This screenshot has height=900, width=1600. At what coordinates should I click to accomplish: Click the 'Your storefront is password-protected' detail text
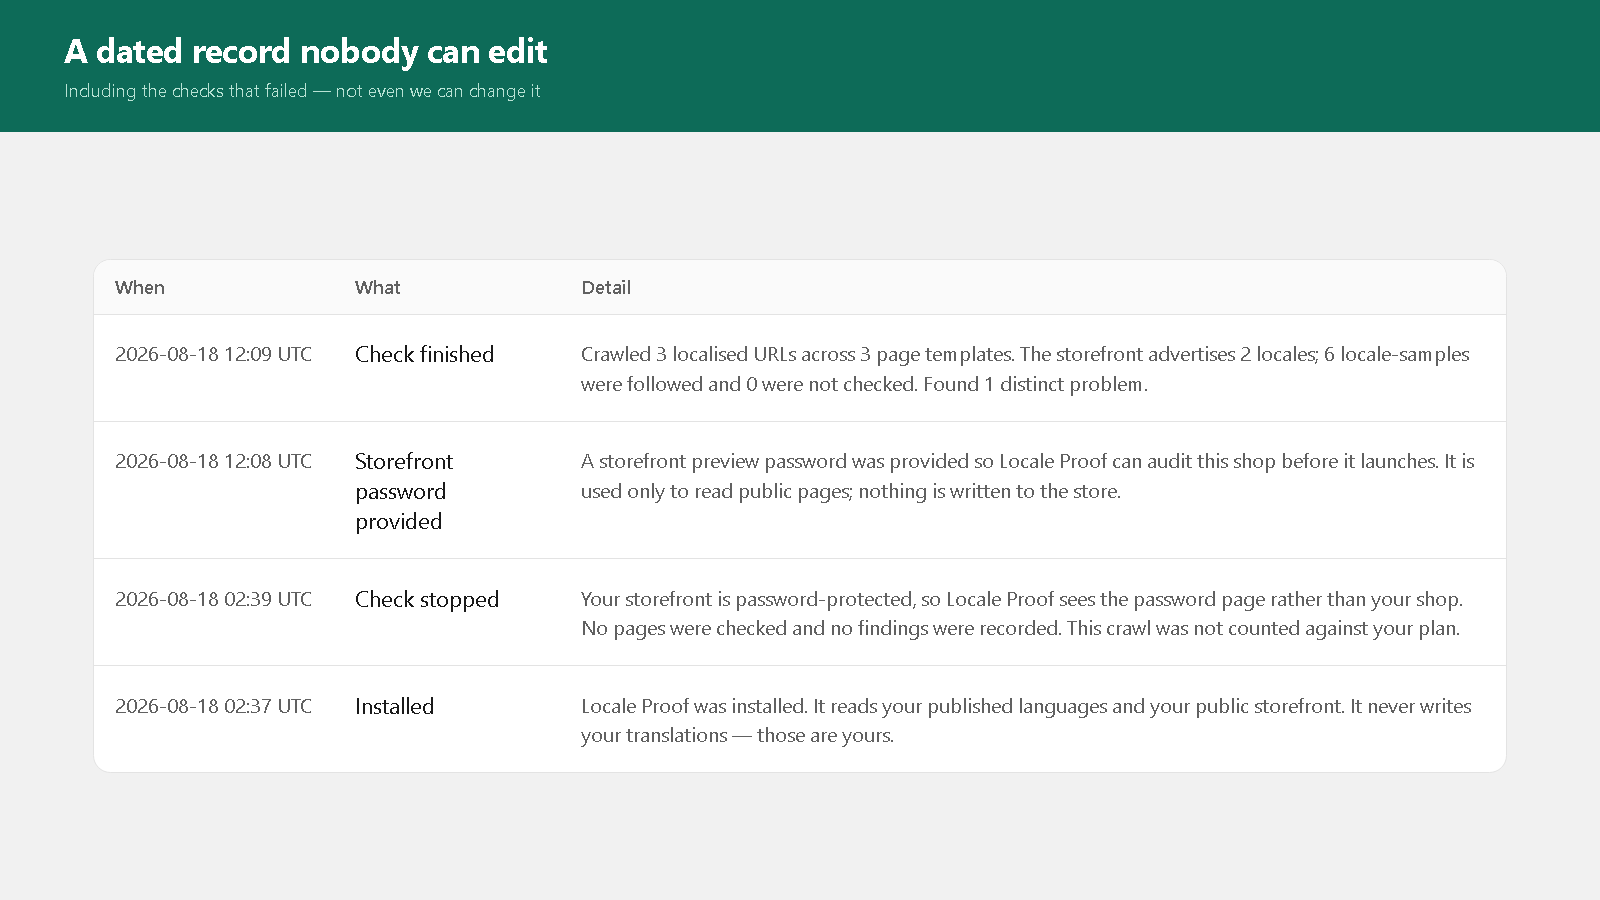tap(1022, 613)
